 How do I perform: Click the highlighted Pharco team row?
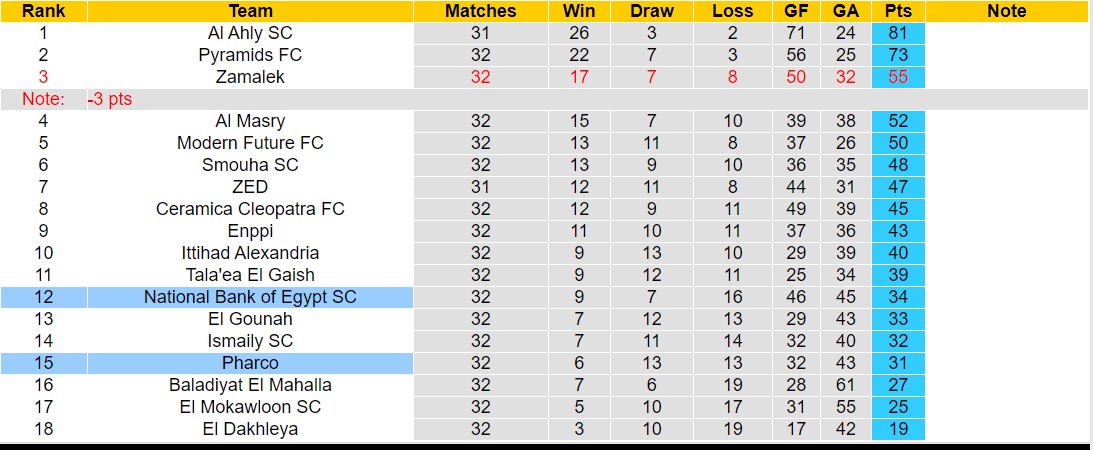tap(250, 363)
